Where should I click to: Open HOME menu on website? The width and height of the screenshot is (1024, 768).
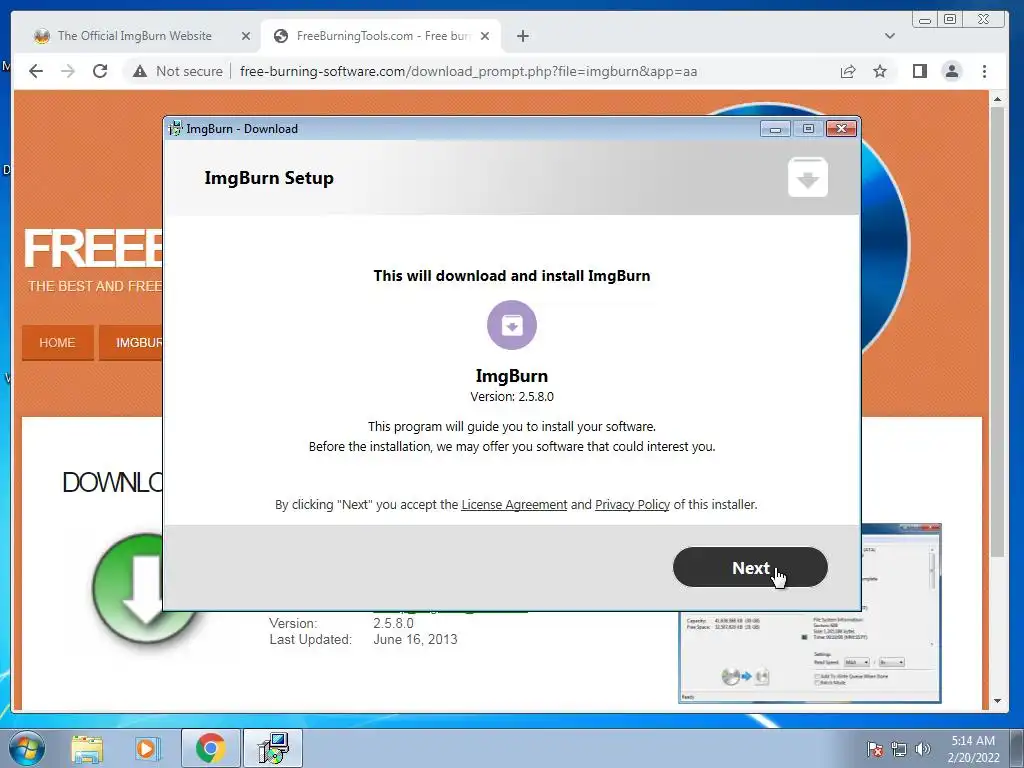coord(57,342)
